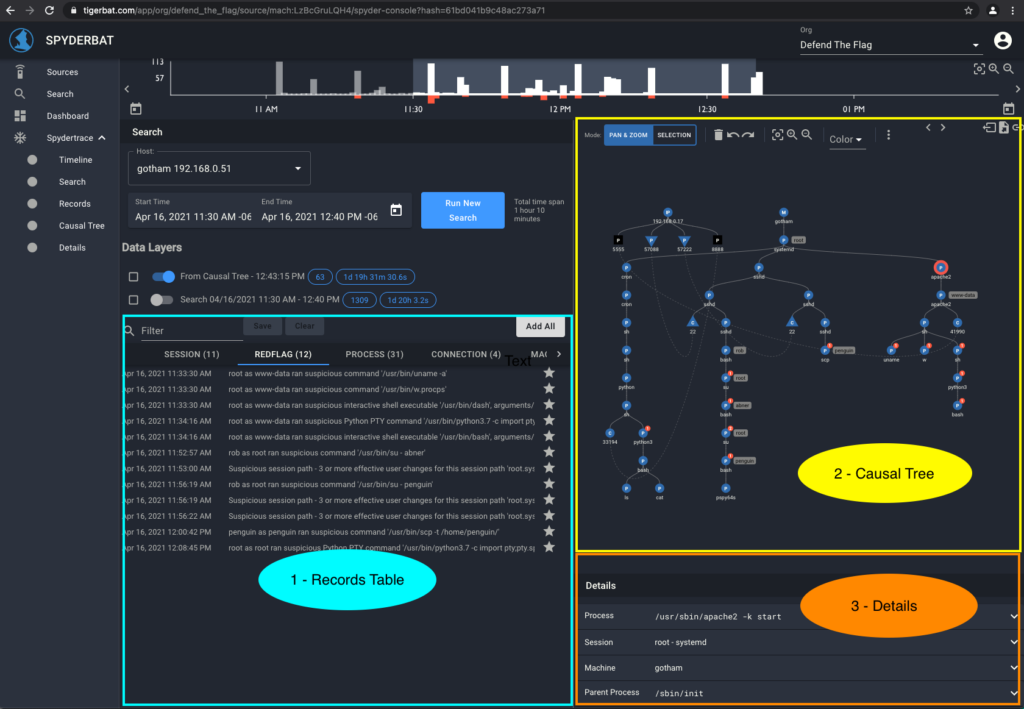1024x709 pixels.
Task: Check the Search 04/16/2021 layer checkbox
Action: coord(134,300)
